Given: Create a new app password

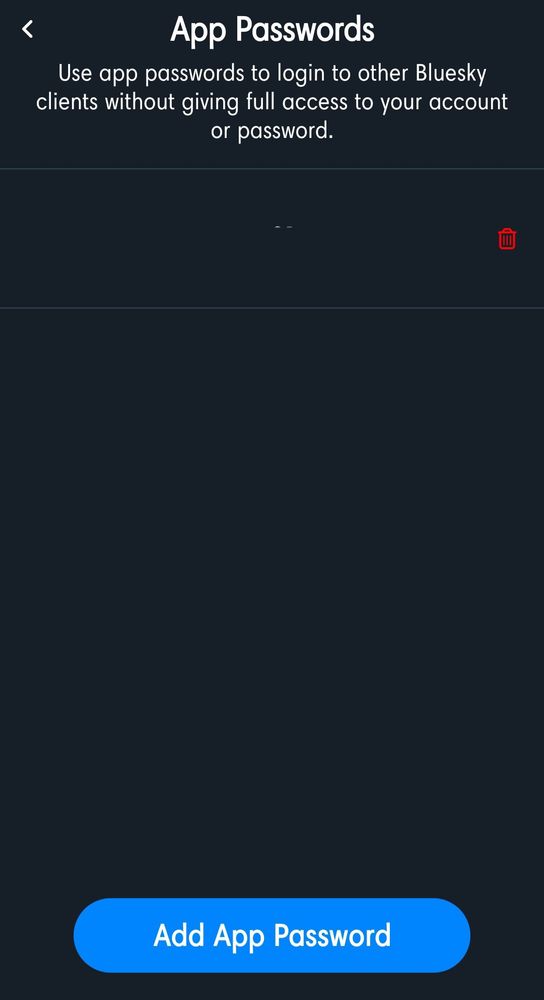Looking at the screenshot, I should pyautogui.click(x=272, y=935).
